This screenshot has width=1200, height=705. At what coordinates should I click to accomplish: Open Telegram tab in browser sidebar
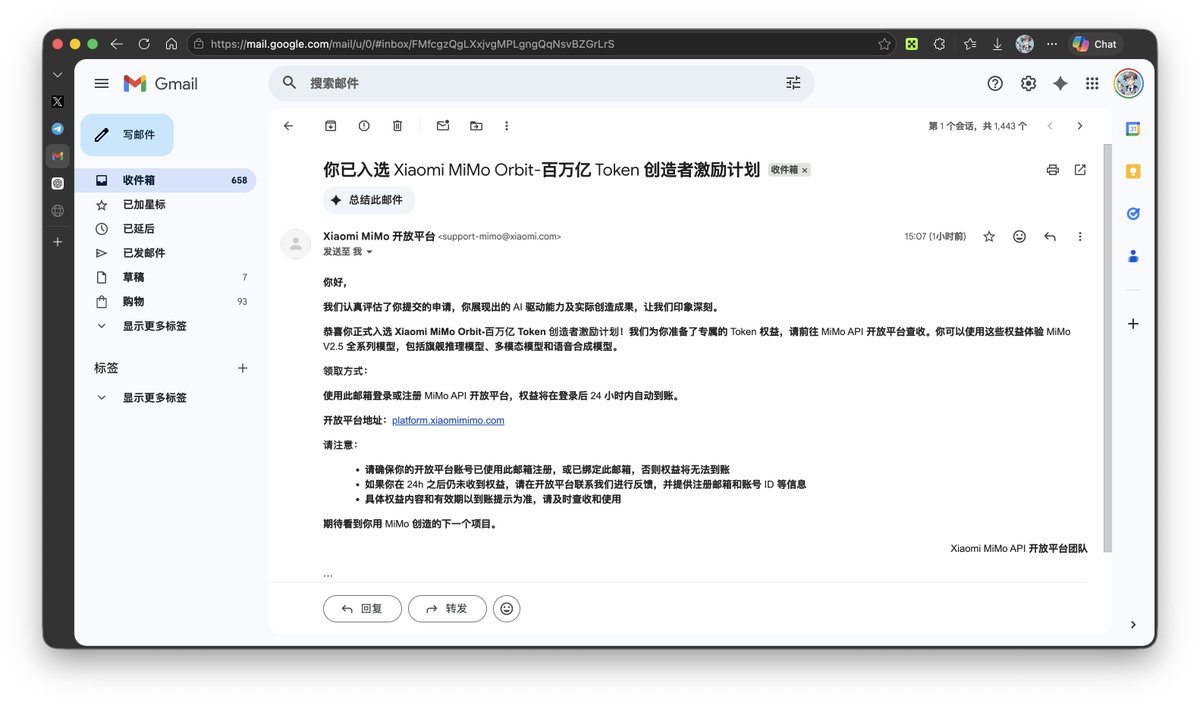58,129
